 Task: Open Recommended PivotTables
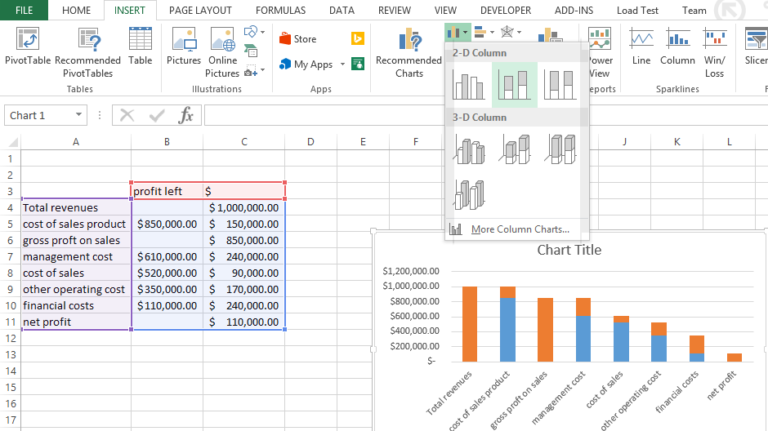coord(87,52)
